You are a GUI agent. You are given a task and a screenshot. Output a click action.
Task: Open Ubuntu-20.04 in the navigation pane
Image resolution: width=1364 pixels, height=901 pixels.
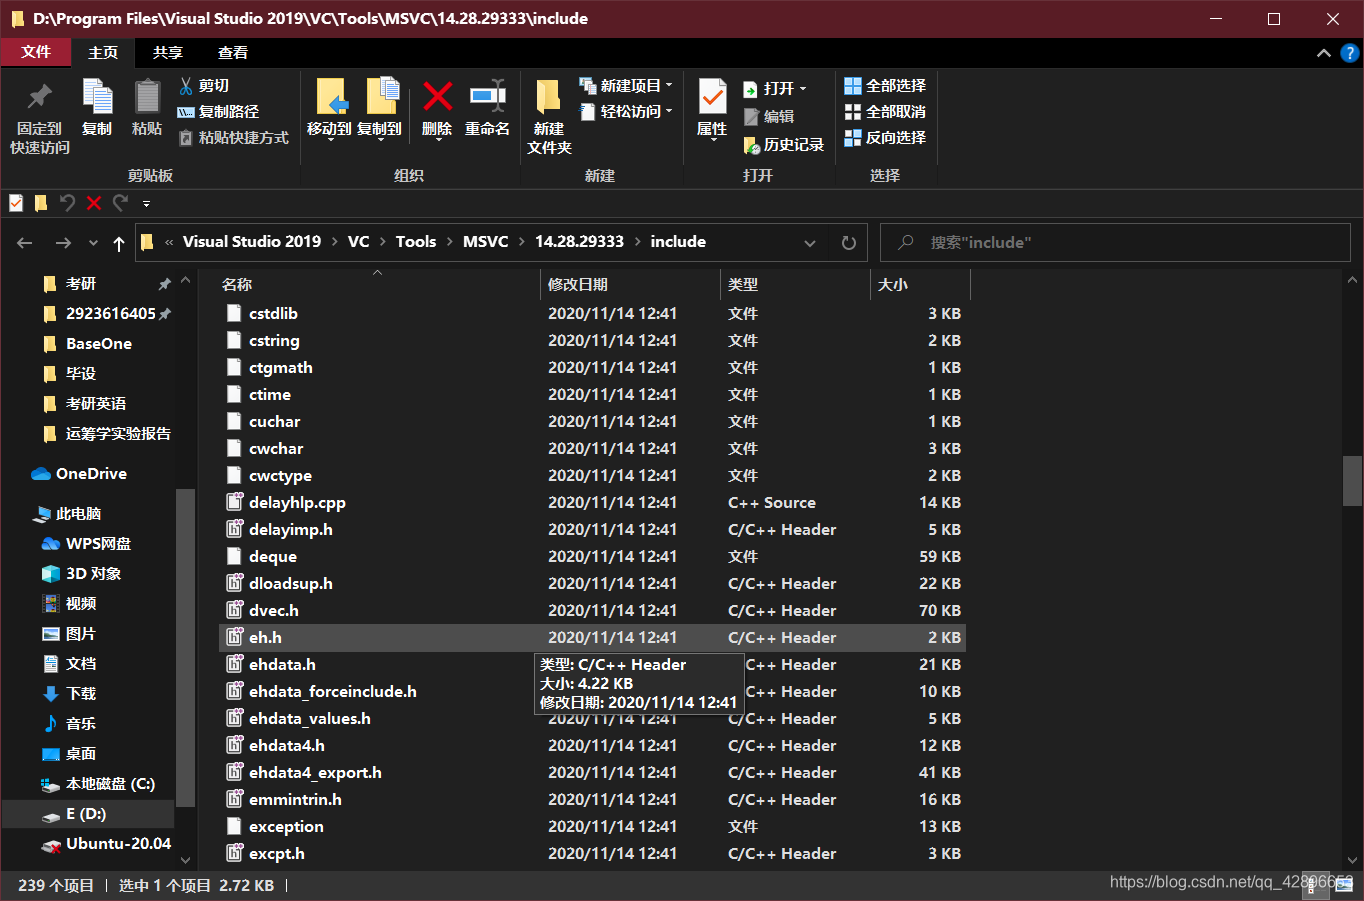(x=118, y=844)
